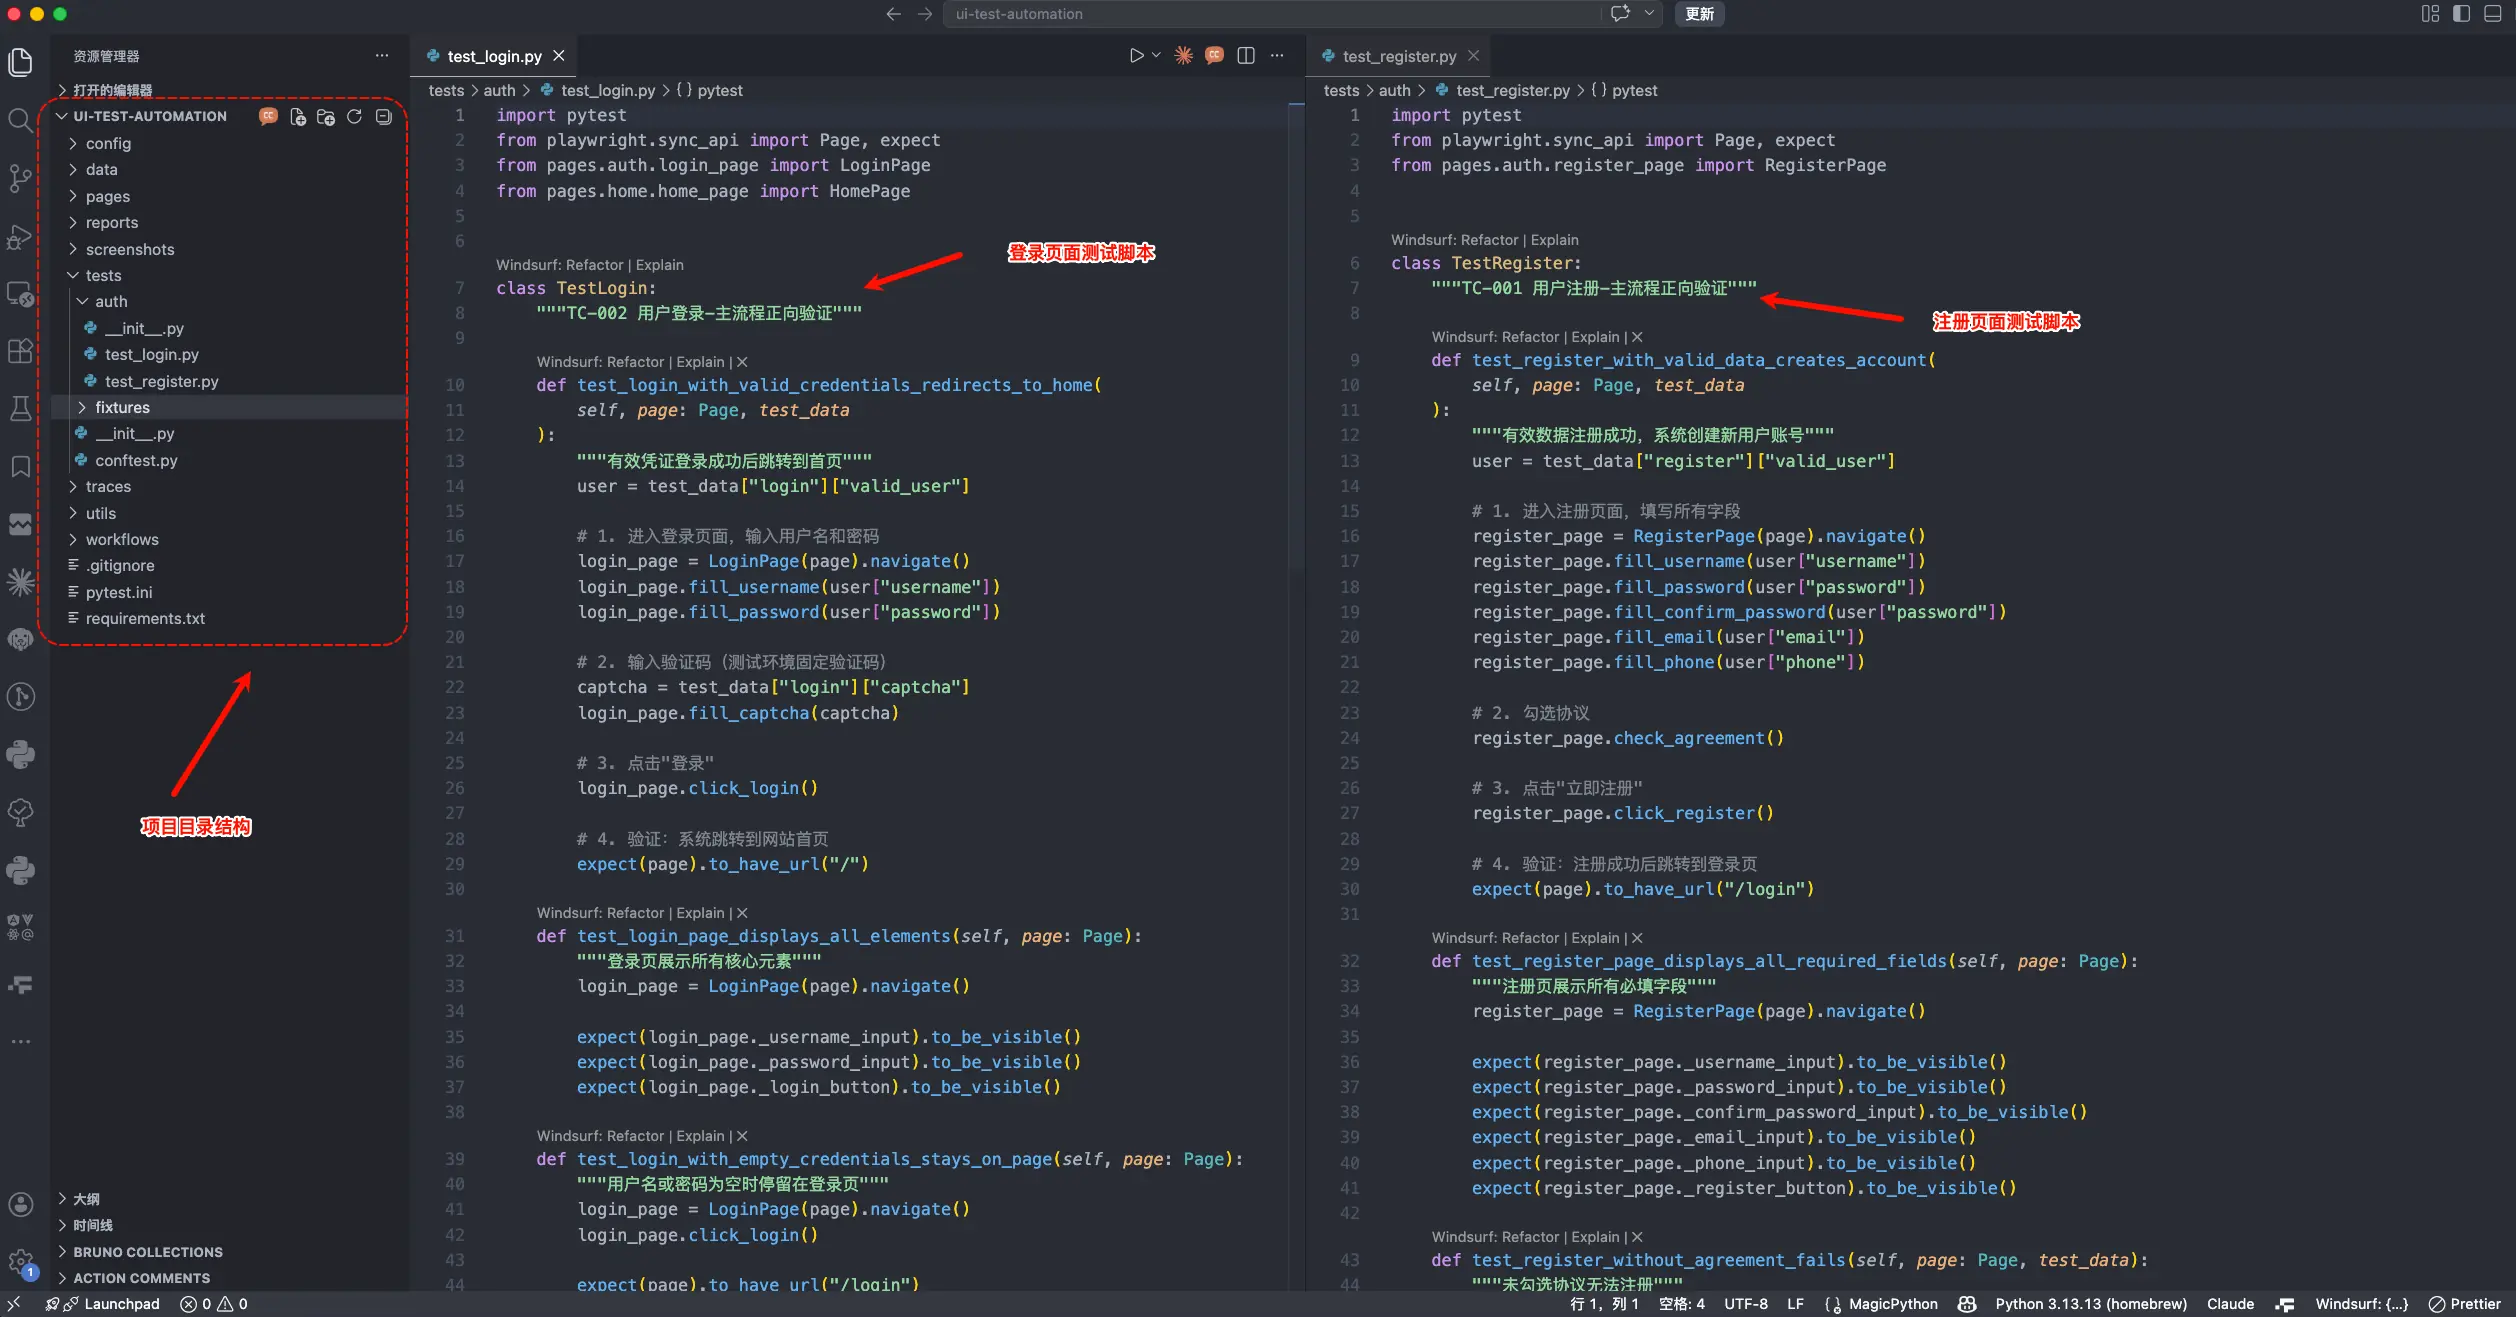Open errors and warnings count in status bar
The height and width of the screenshot is (1317, 2516).
click(x=214, y=1304)
